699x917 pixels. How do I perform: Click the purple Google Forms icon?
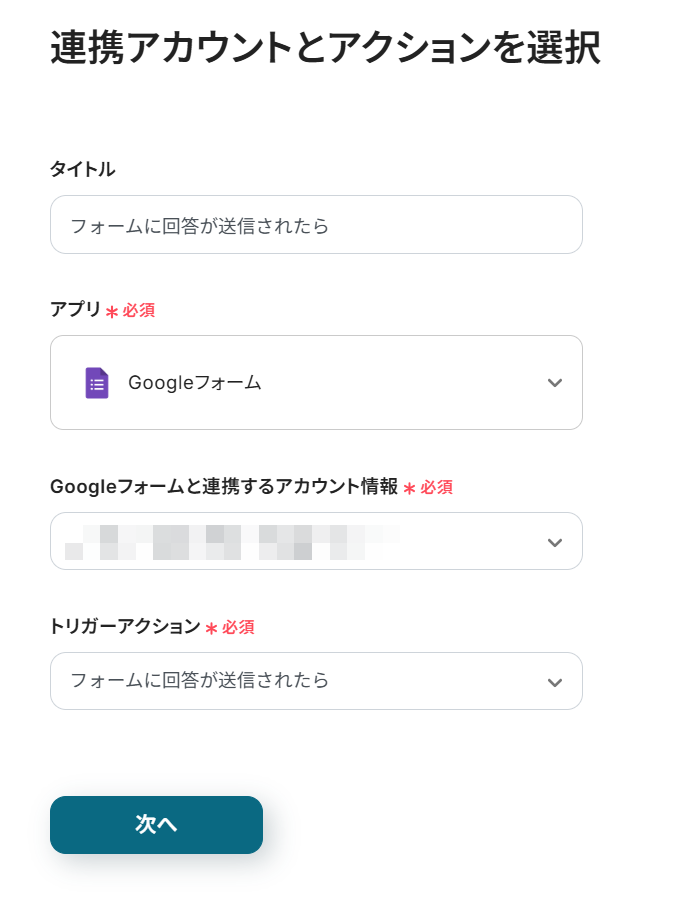(97, 383)
